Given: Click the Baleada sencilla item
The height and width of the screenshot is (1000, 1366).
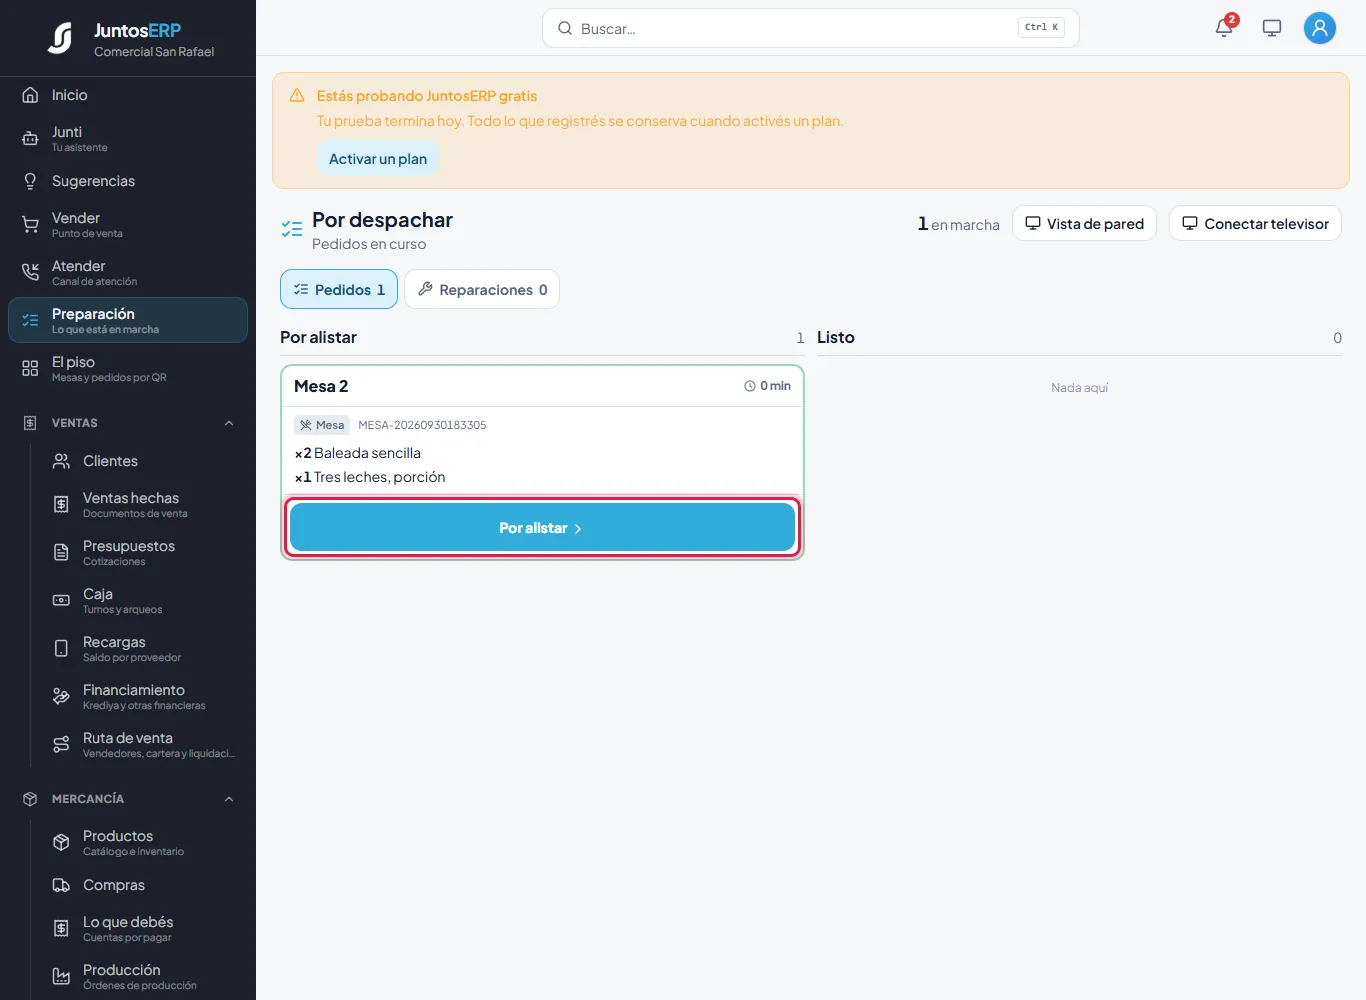Looking at the screenshot, I should 358,453.
